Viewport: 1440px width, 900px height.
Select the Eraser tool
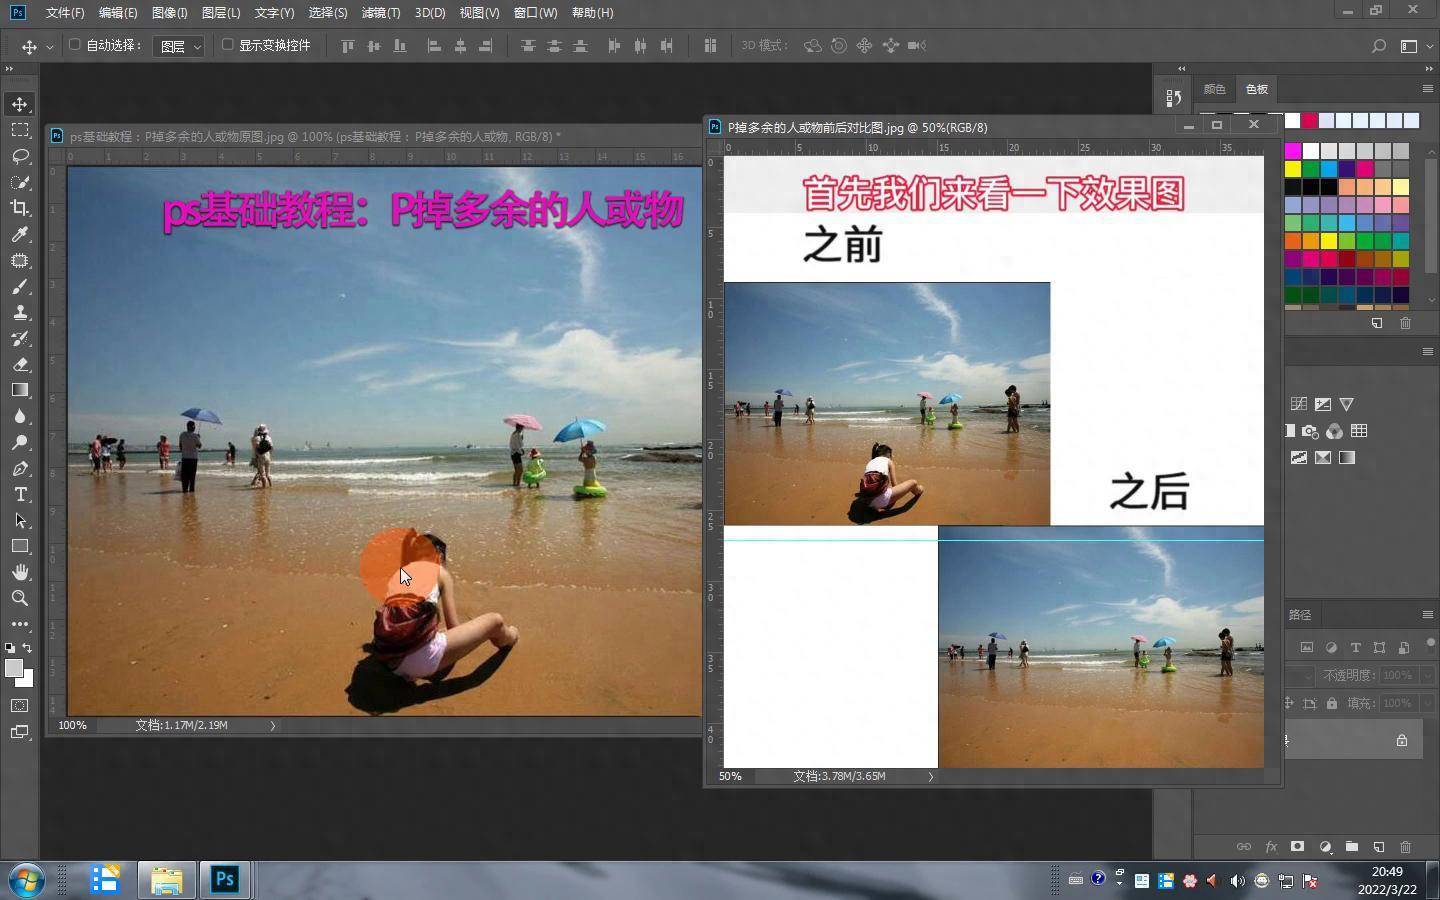[20, 364]
